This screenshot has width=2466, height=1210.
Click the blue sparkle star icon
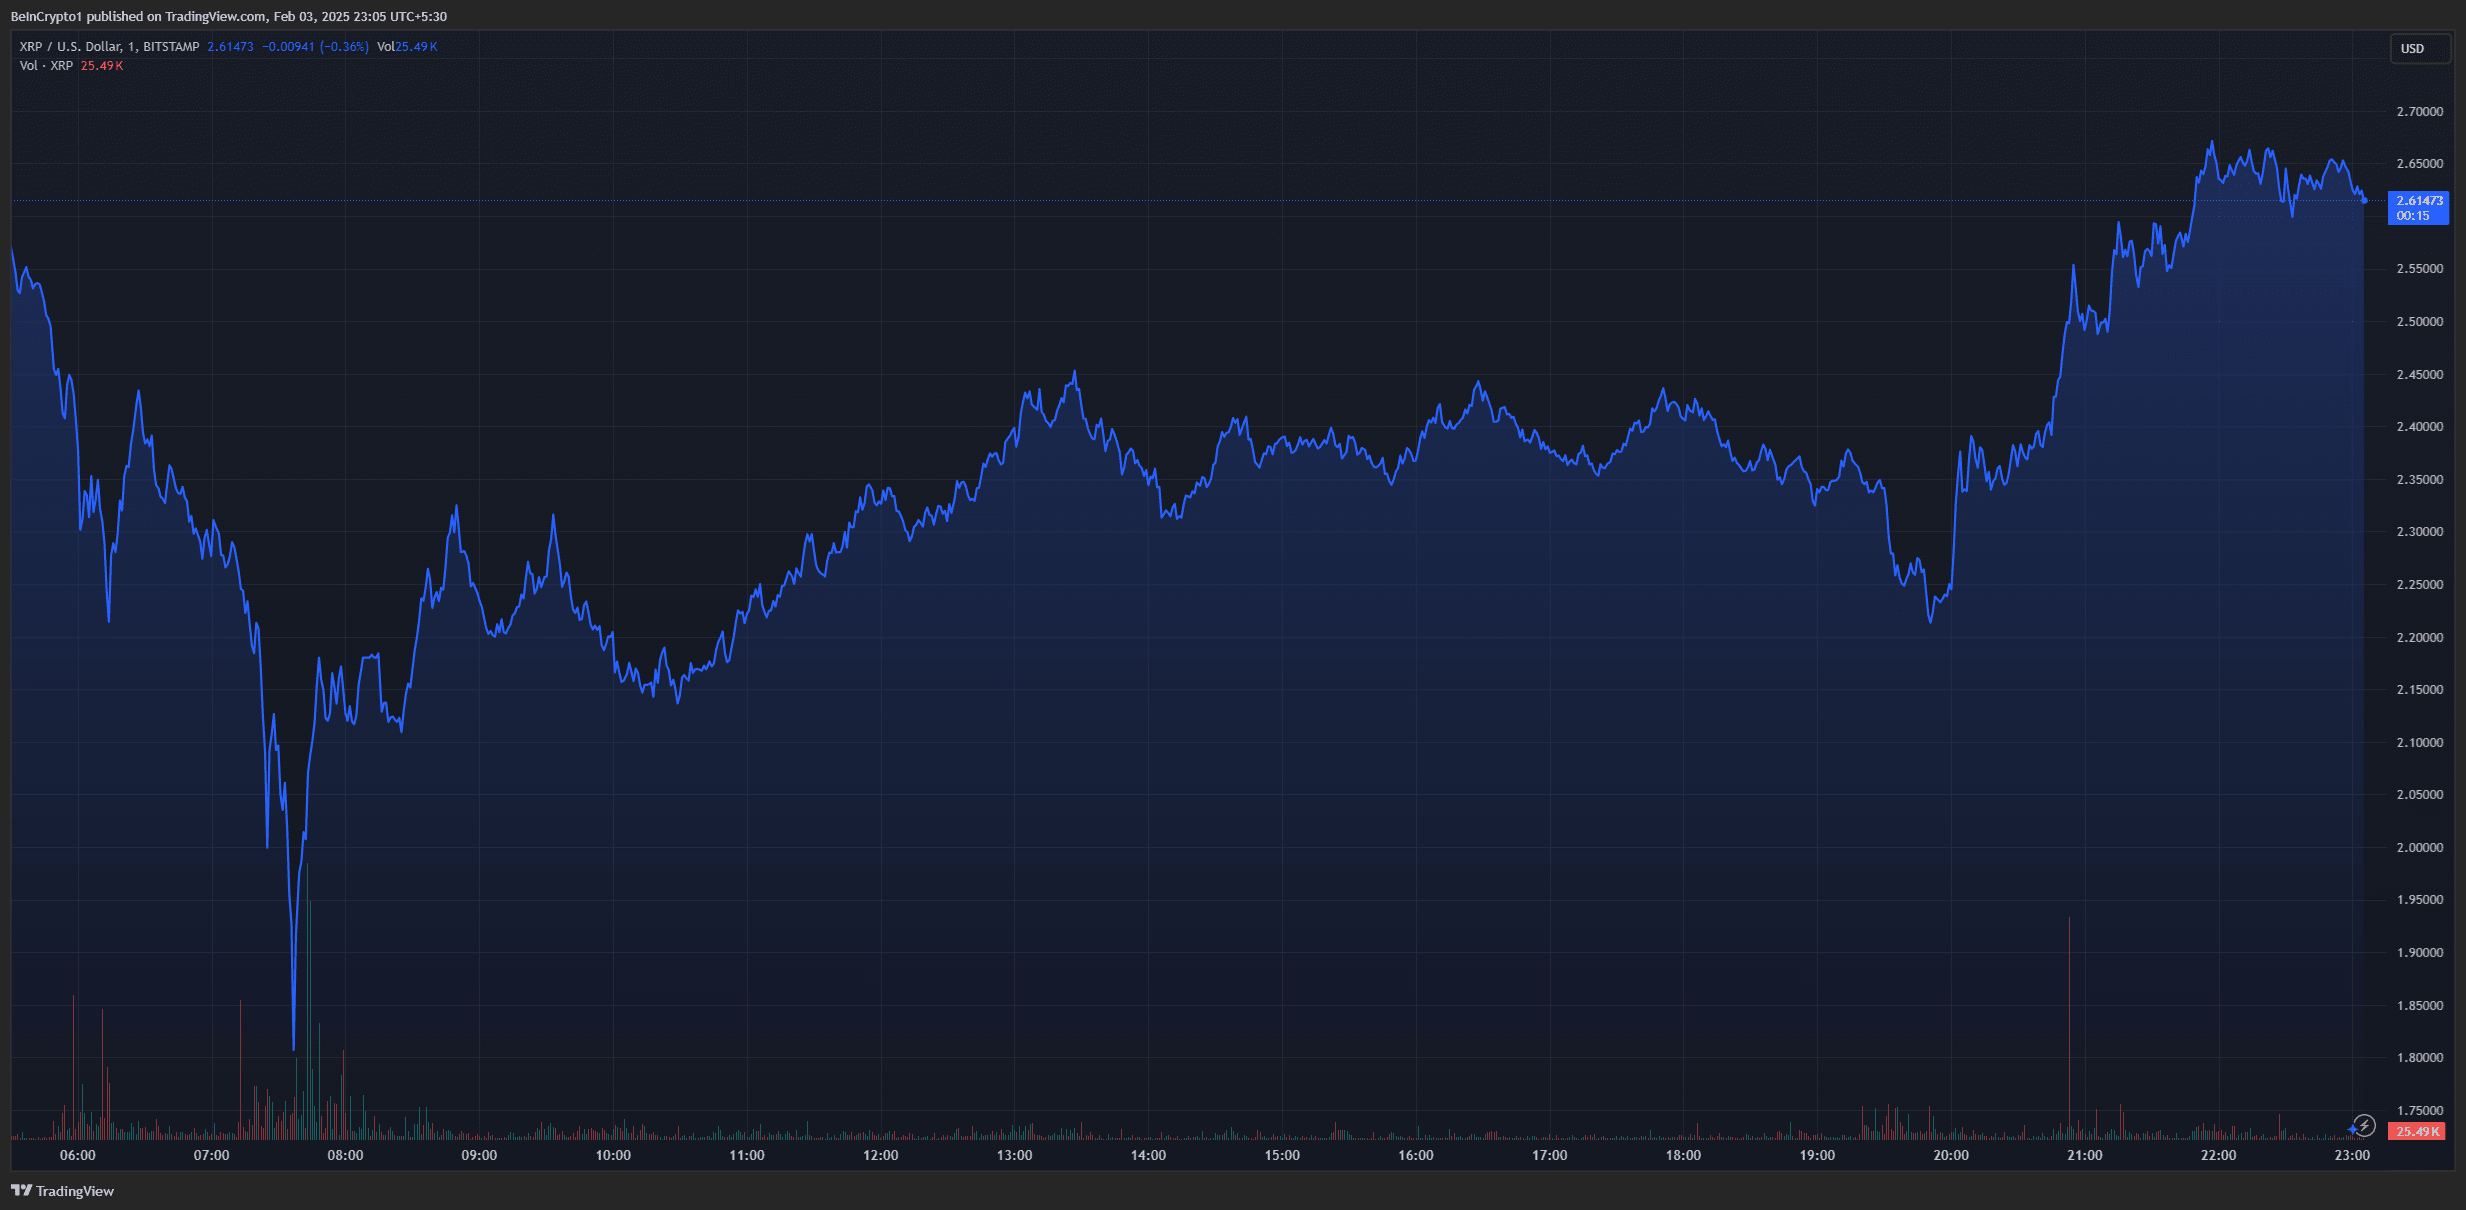(2351, 1130)
